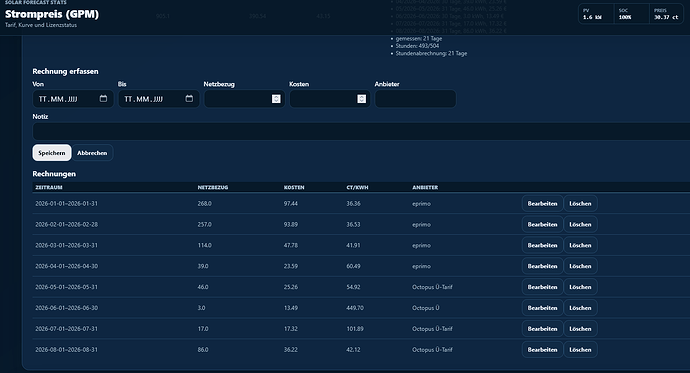The height and width of the screenshot is (373, 690).
Task: Click into the Kosten input field
Action: (x=330, y=99)
